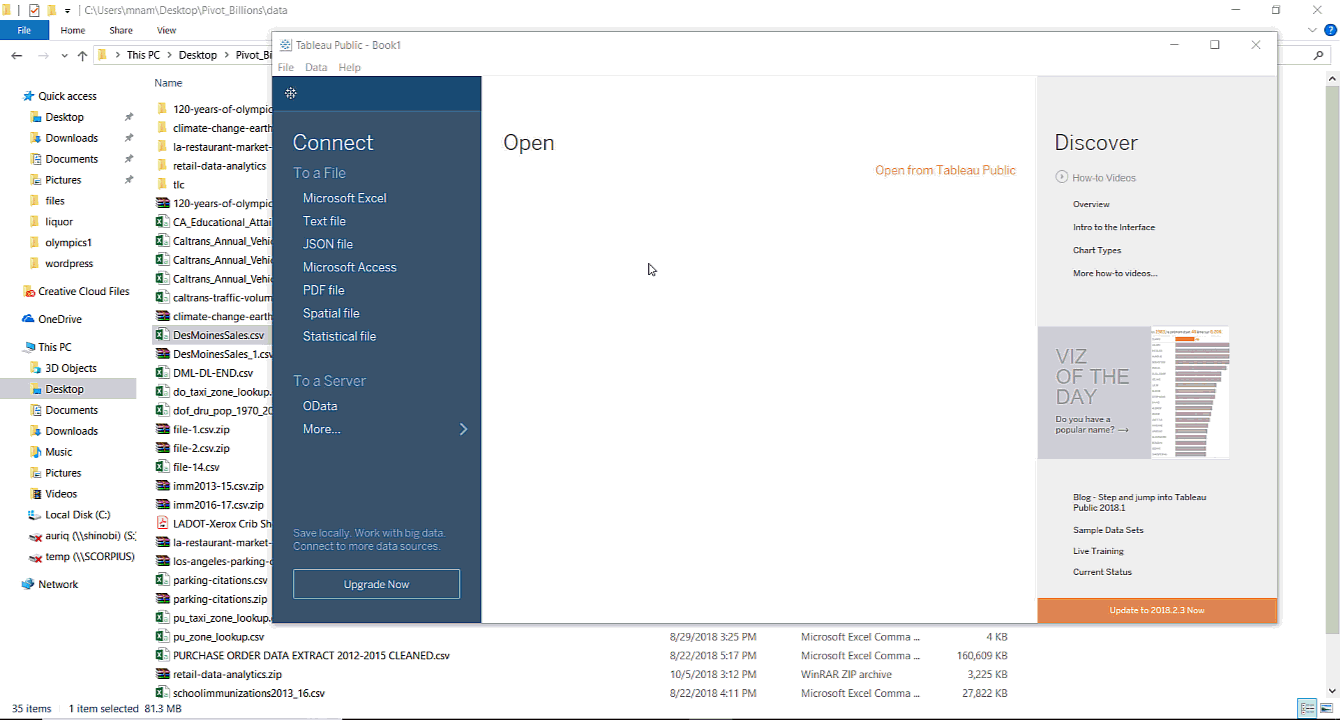Connect to a Spatial file
1340x720 pixels.
[x=331, y=313]
